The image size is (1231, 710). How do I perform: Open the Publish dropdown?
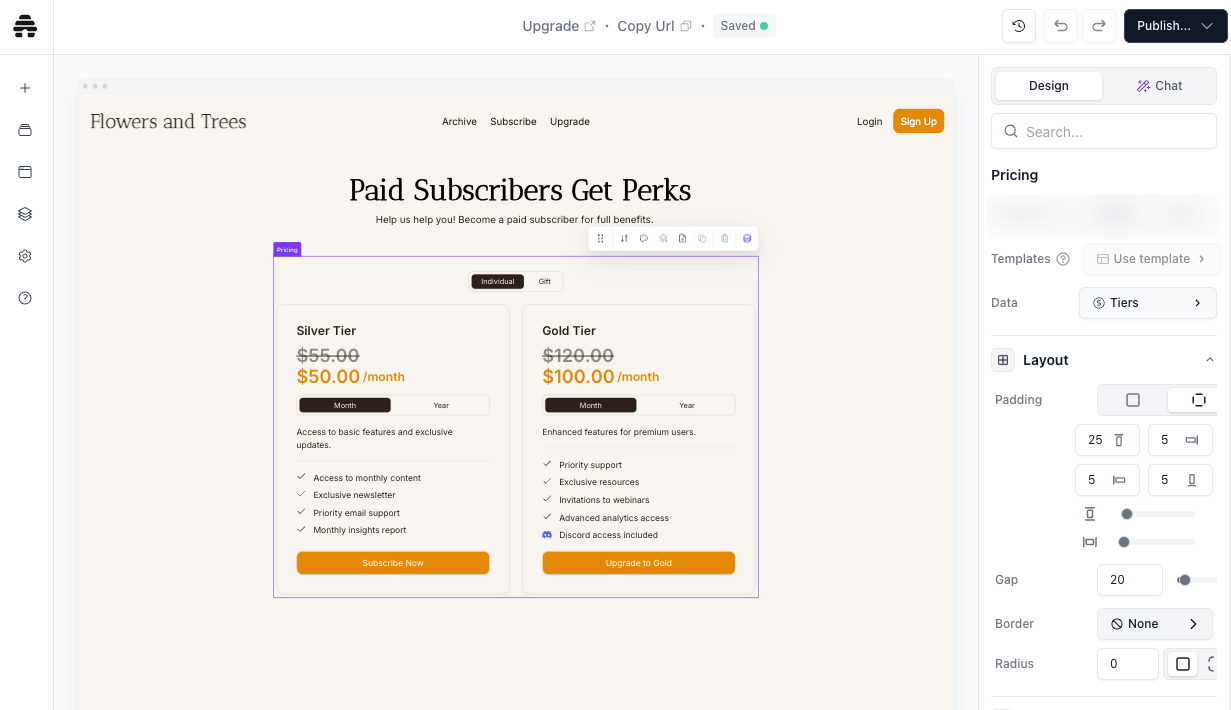(1175, 26)
